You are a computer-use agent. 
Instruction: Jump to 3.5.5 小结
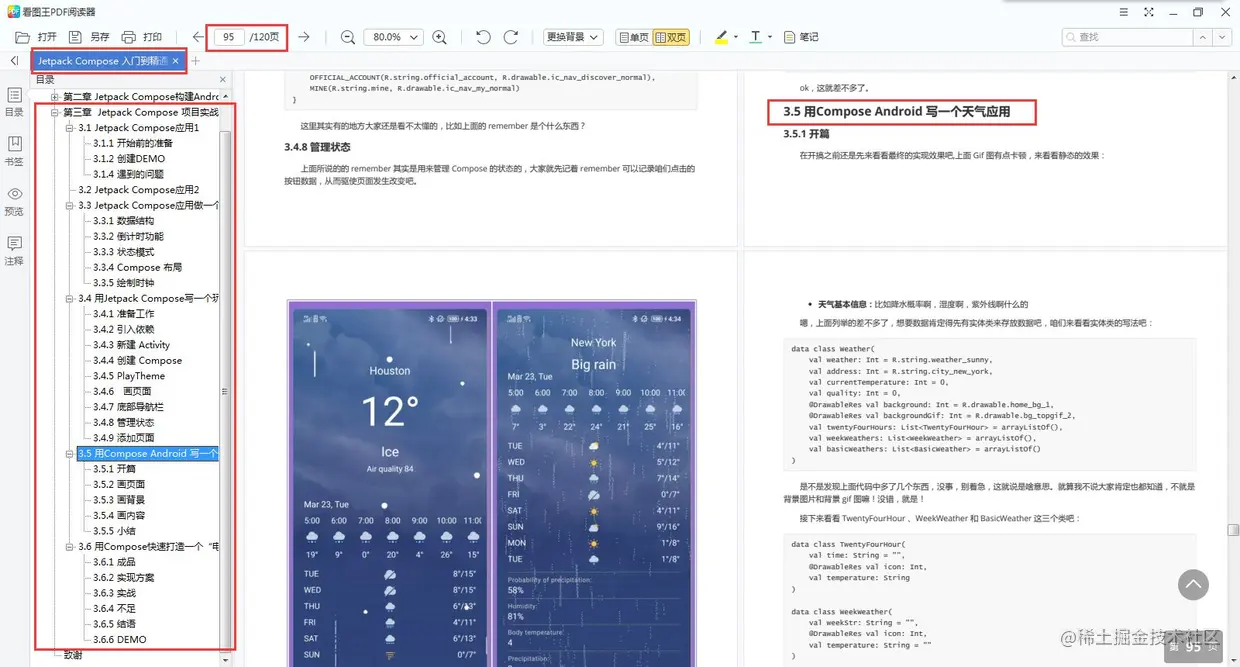click(x=114, y=531)
